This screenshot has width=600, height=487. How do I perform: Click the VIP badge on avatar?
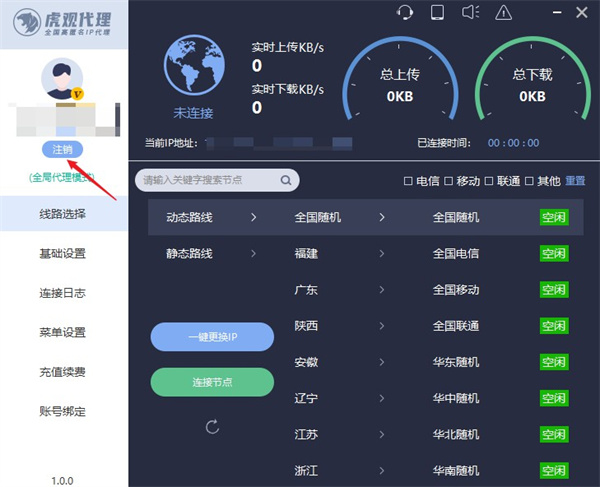(77, 93)
